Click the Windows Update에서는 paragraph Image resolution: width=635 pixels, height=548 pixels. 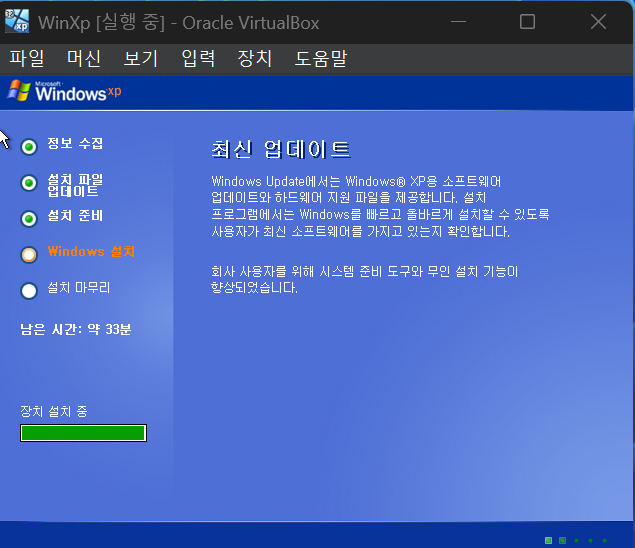click(380, 206)
